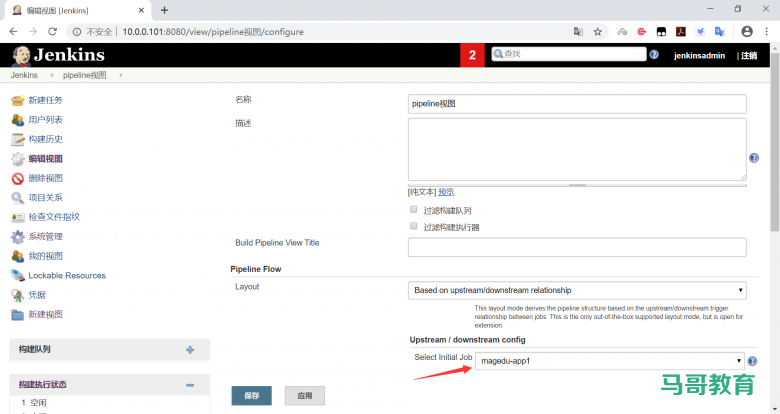Viewport: 780px width, 414px height.
Task: Open 用户列表 in the sidebar
Action: click(45, 120)
